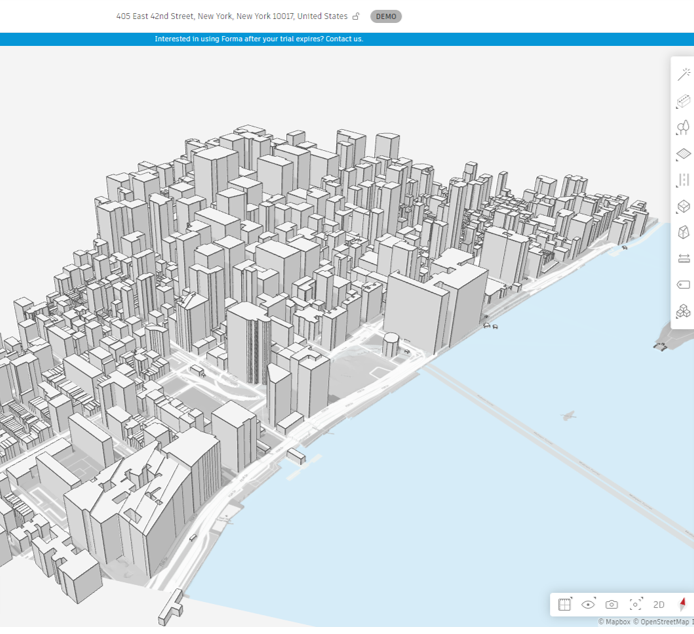Open the trees vegetation tool
Viewport: 694px width, 634px height.
click(684, 128)
